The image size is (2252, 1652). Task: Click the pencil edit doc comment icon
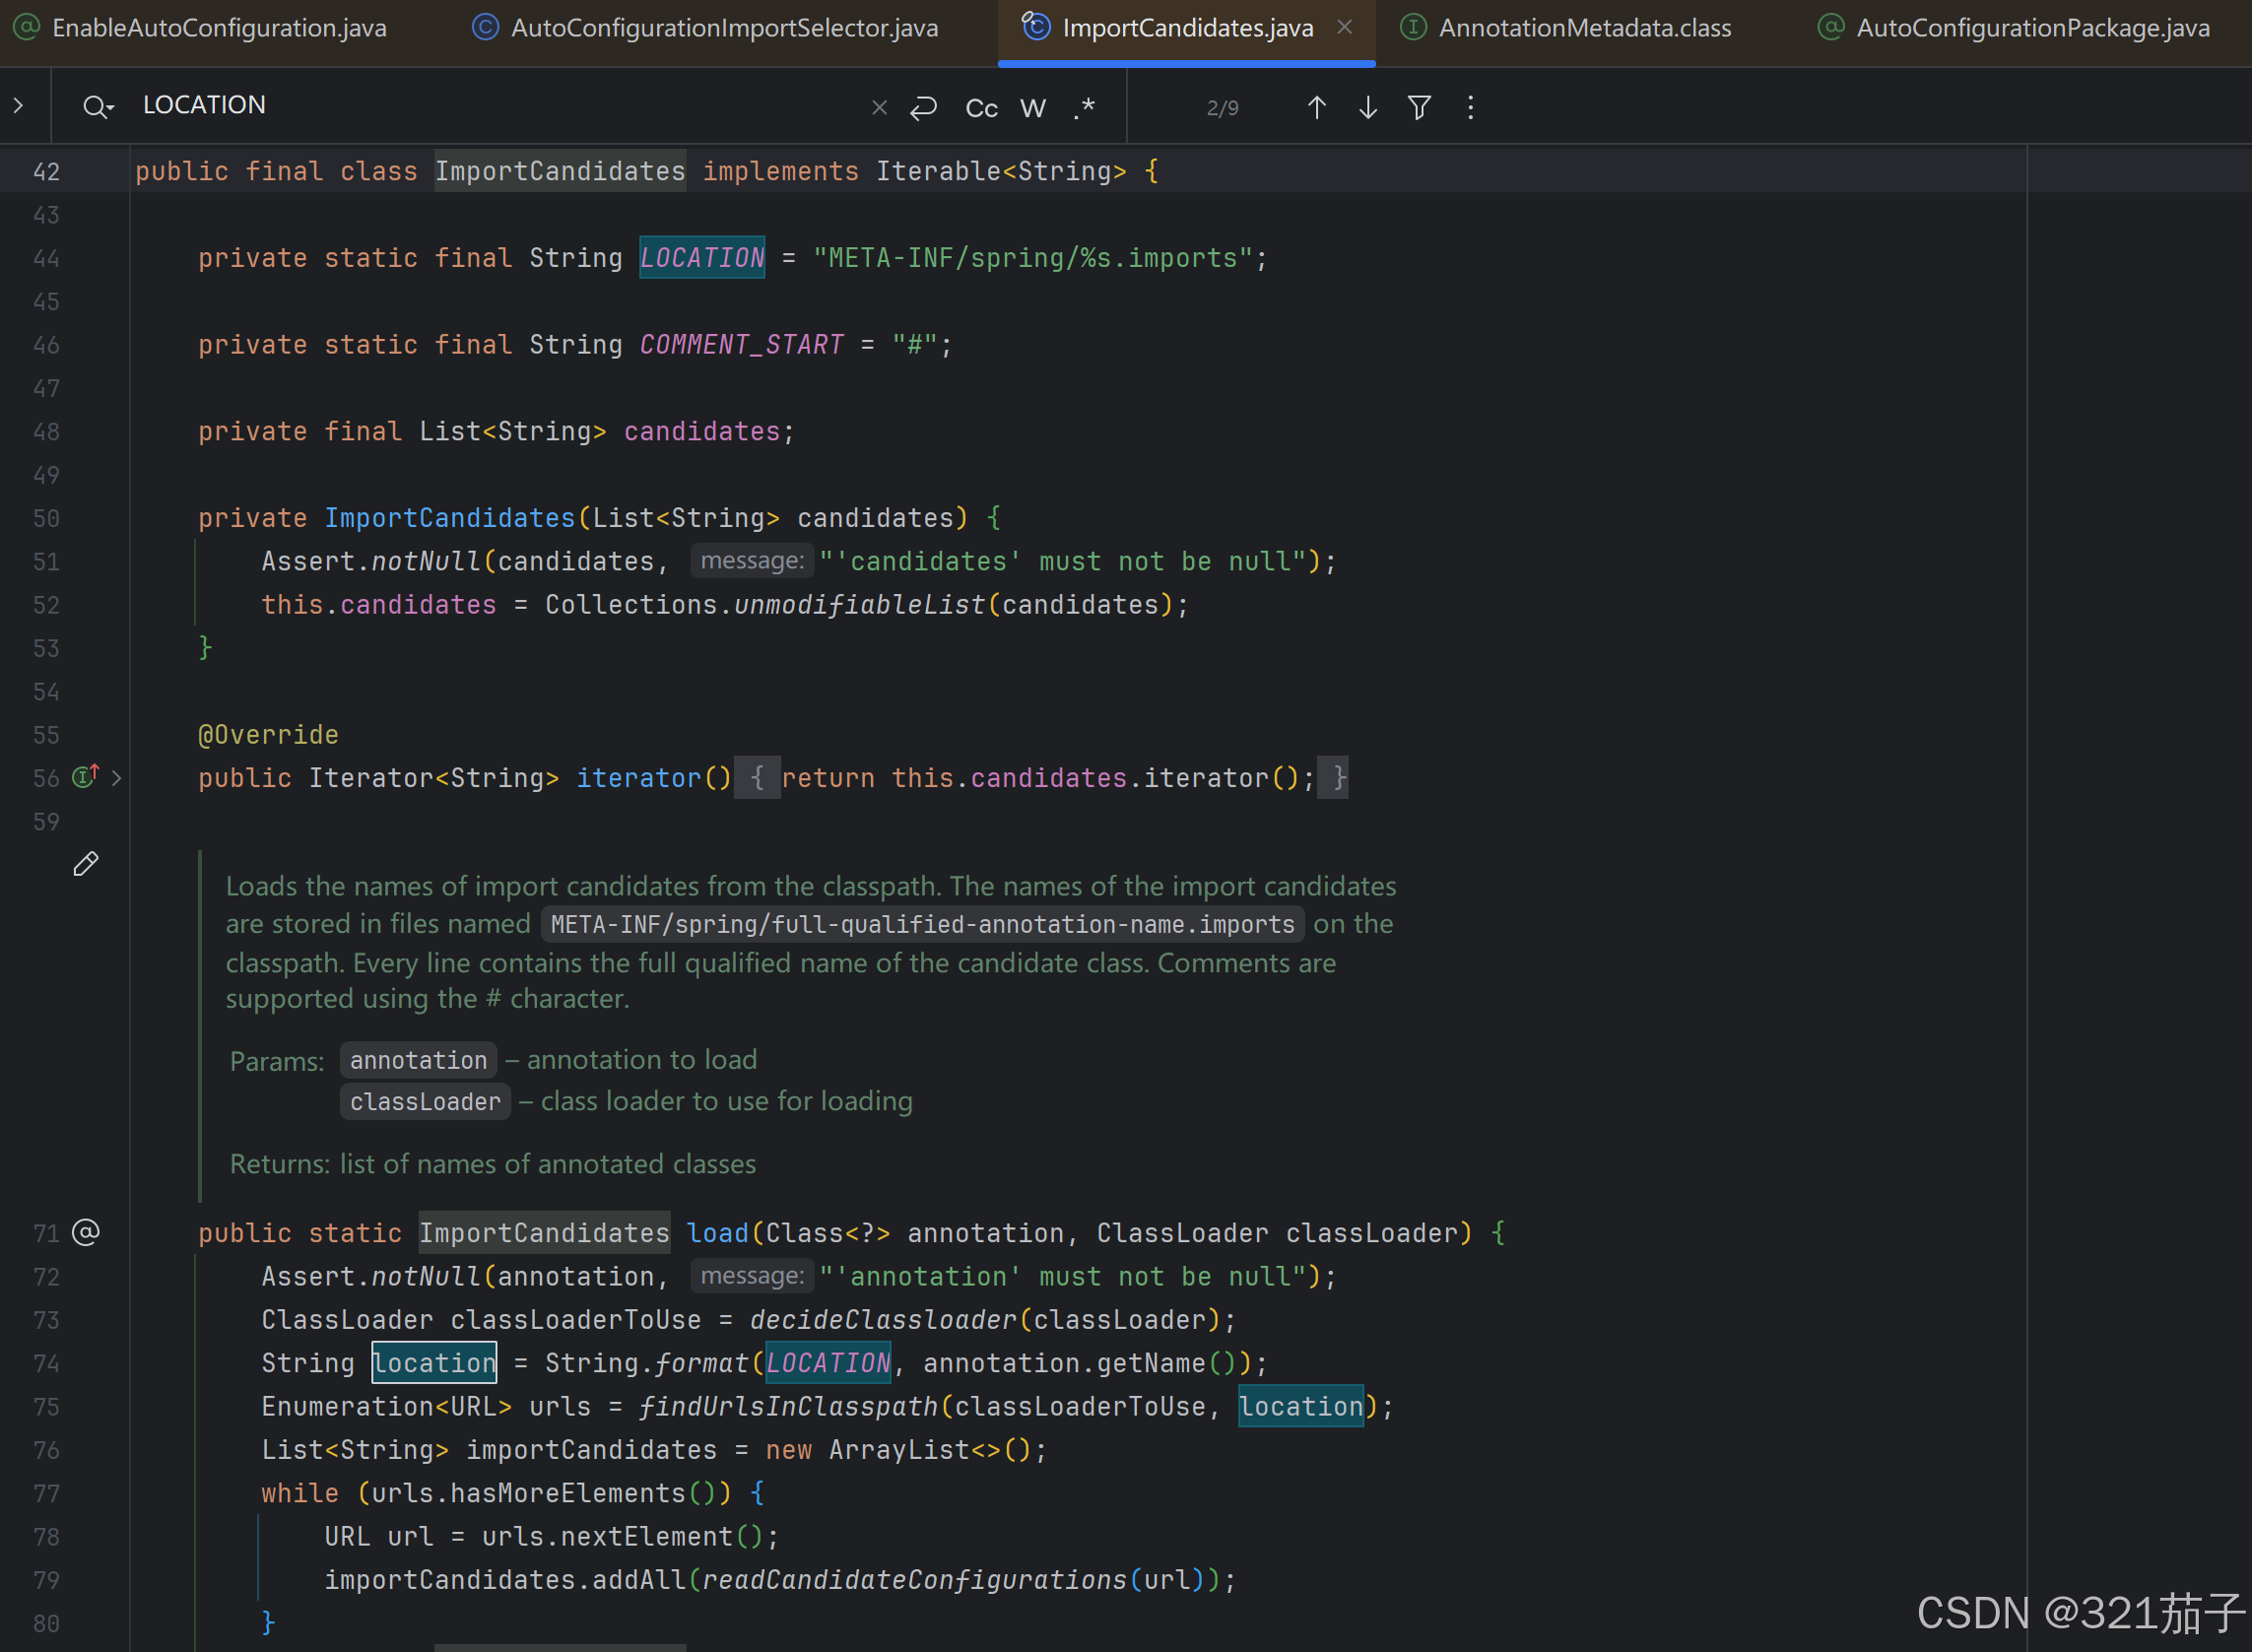[86, 863]
